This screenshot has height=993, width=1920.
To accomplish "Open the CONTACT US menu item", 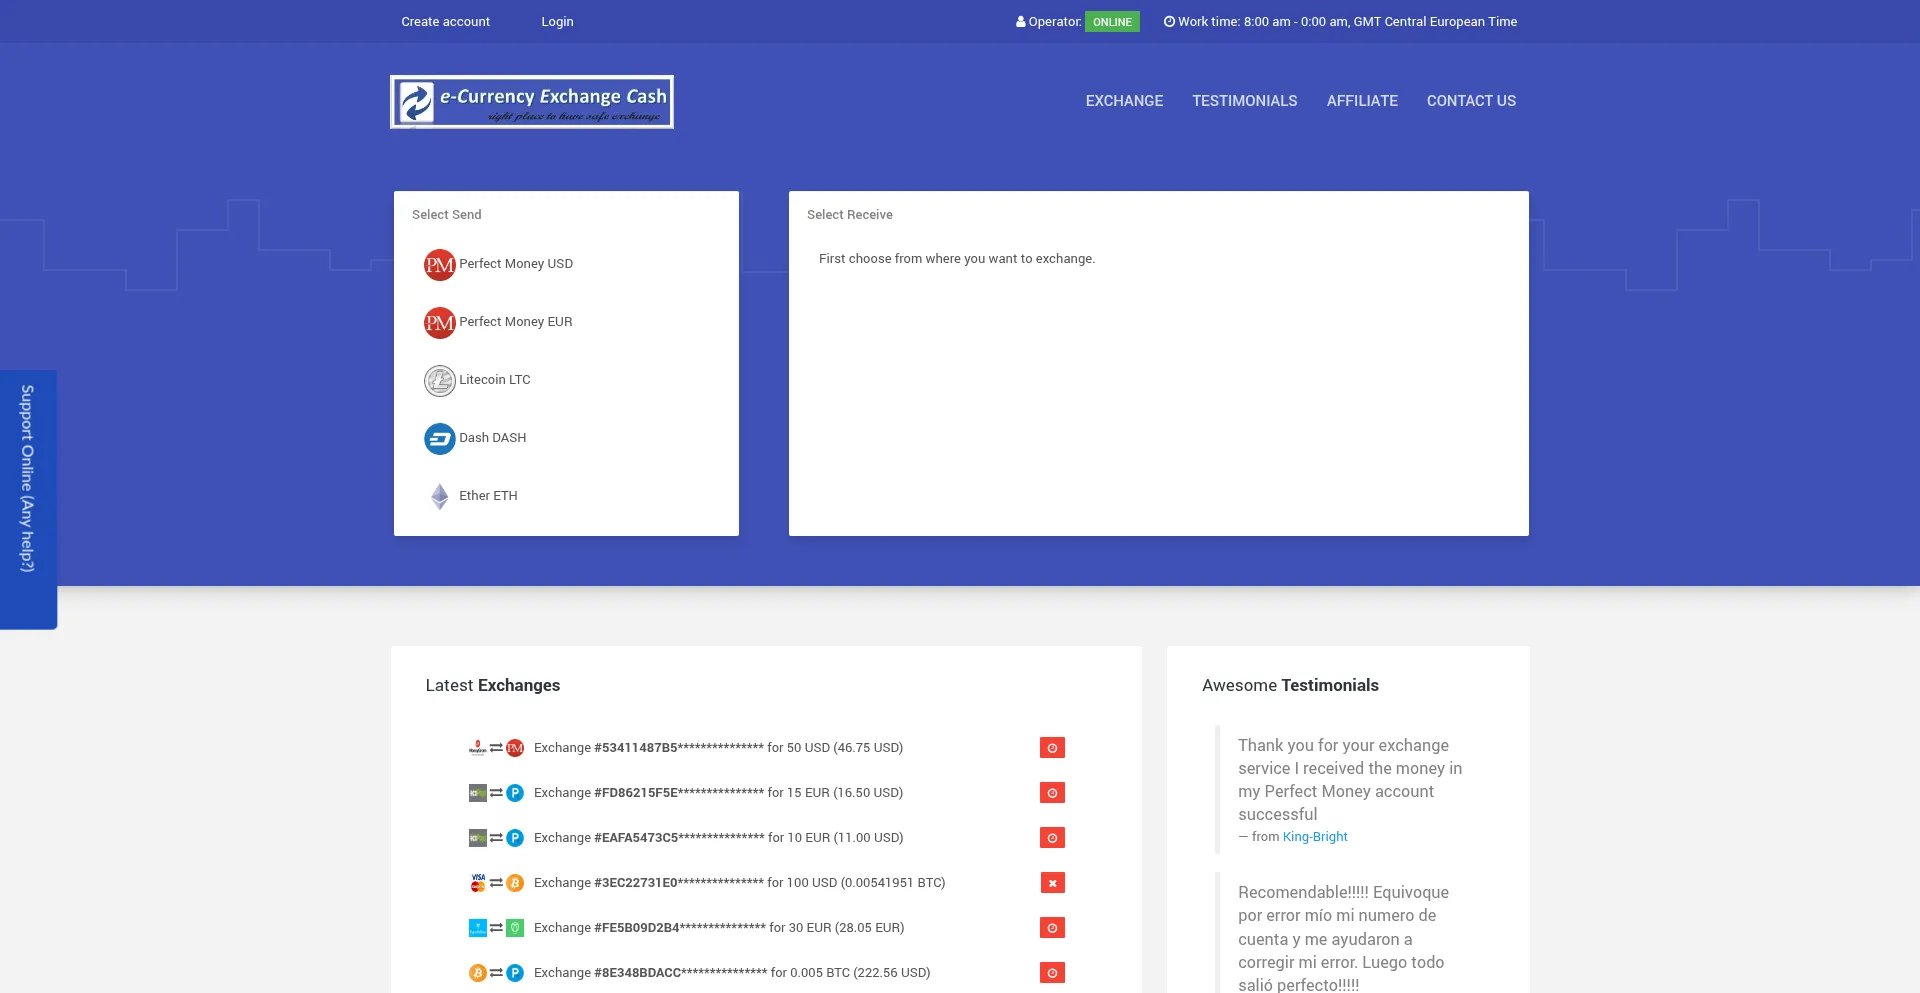I will [x=1471, y=101].
